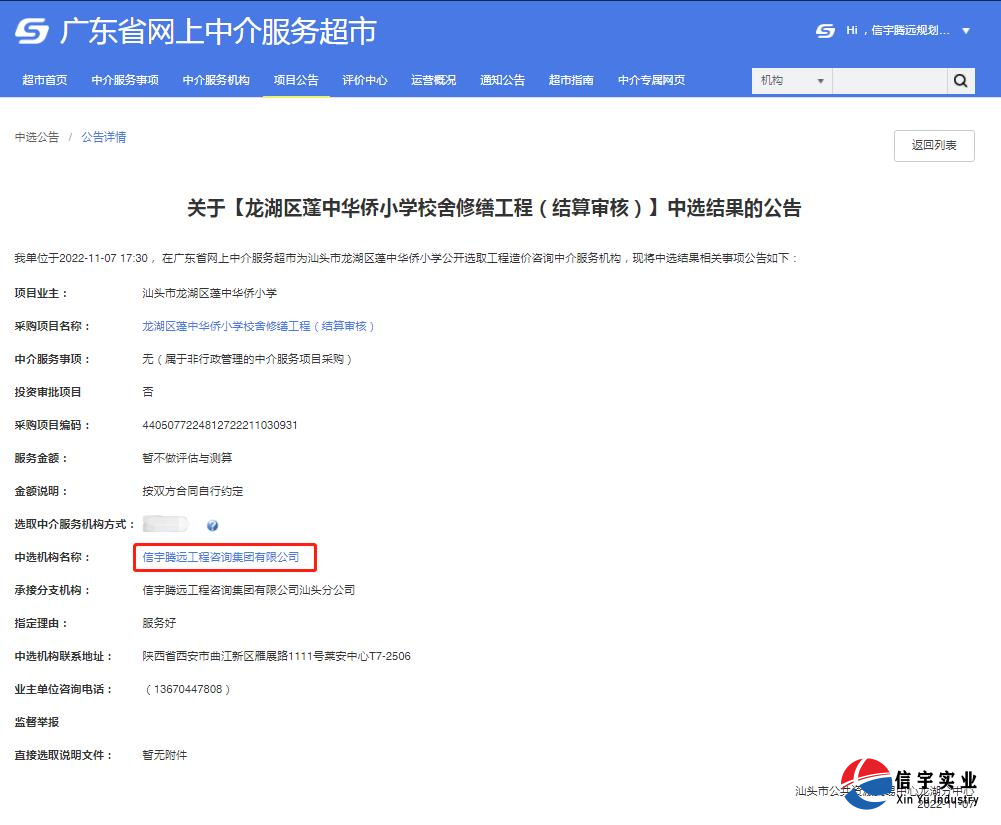Open the 超市指南 menu item
Image resolution: width=1001 pixels, height=825 pixels.
pos(570,80)
